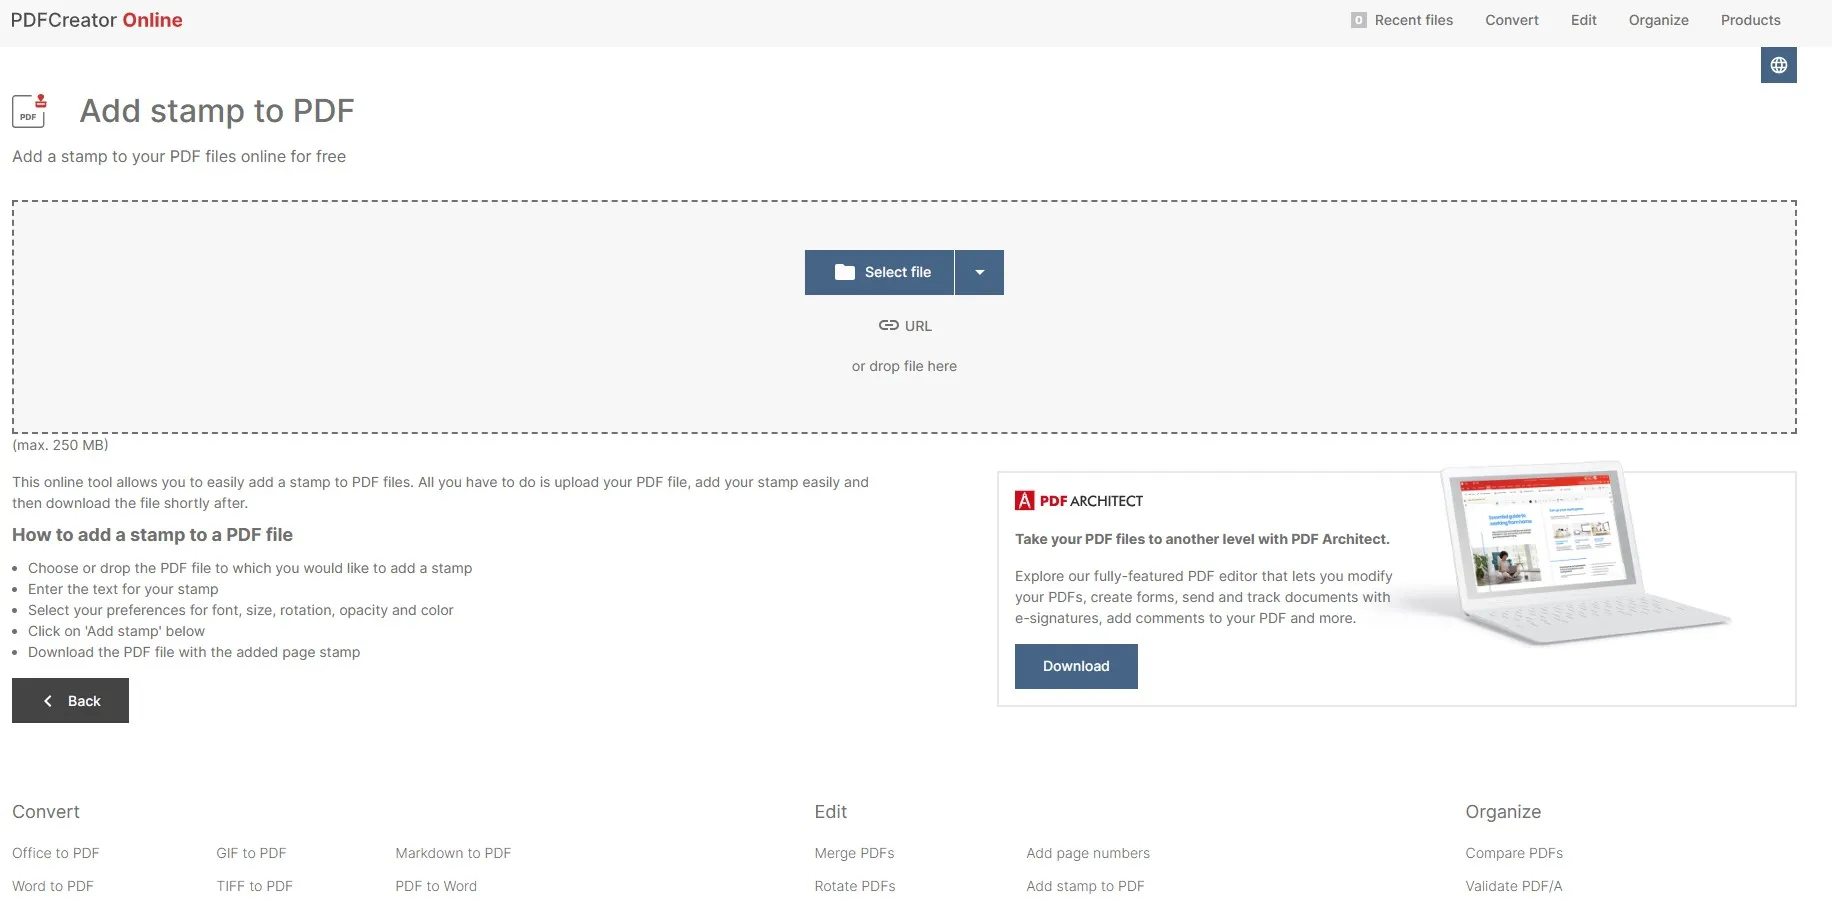Open the Validate PDF/A link
Viewport: 1832px width, 903px height.
click(x=1513, y=886)
